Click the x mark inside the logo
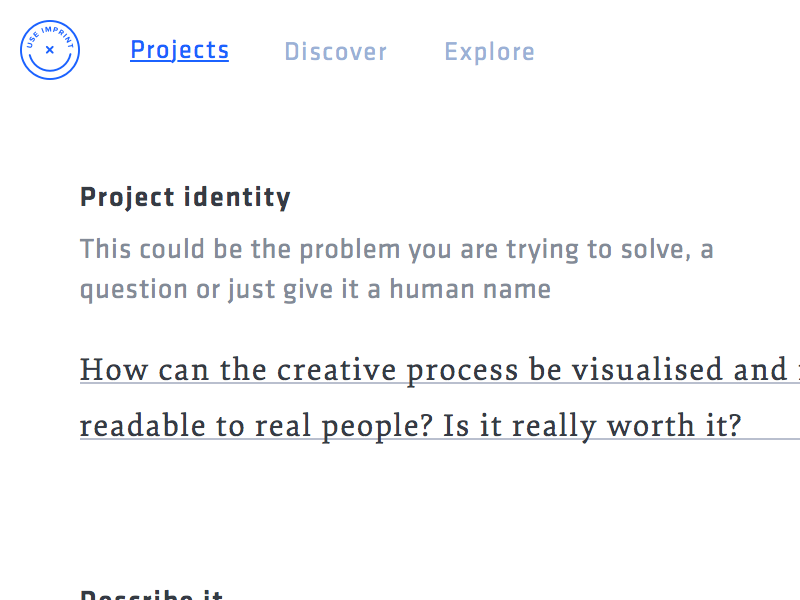The width and height of the screenshot is (800, 600). tap(50, 49)
